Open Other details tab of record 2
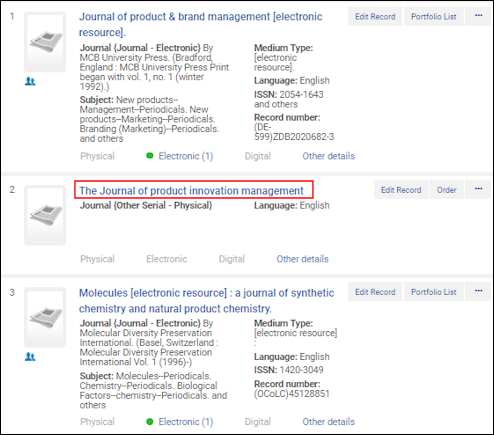 [302, 259]
